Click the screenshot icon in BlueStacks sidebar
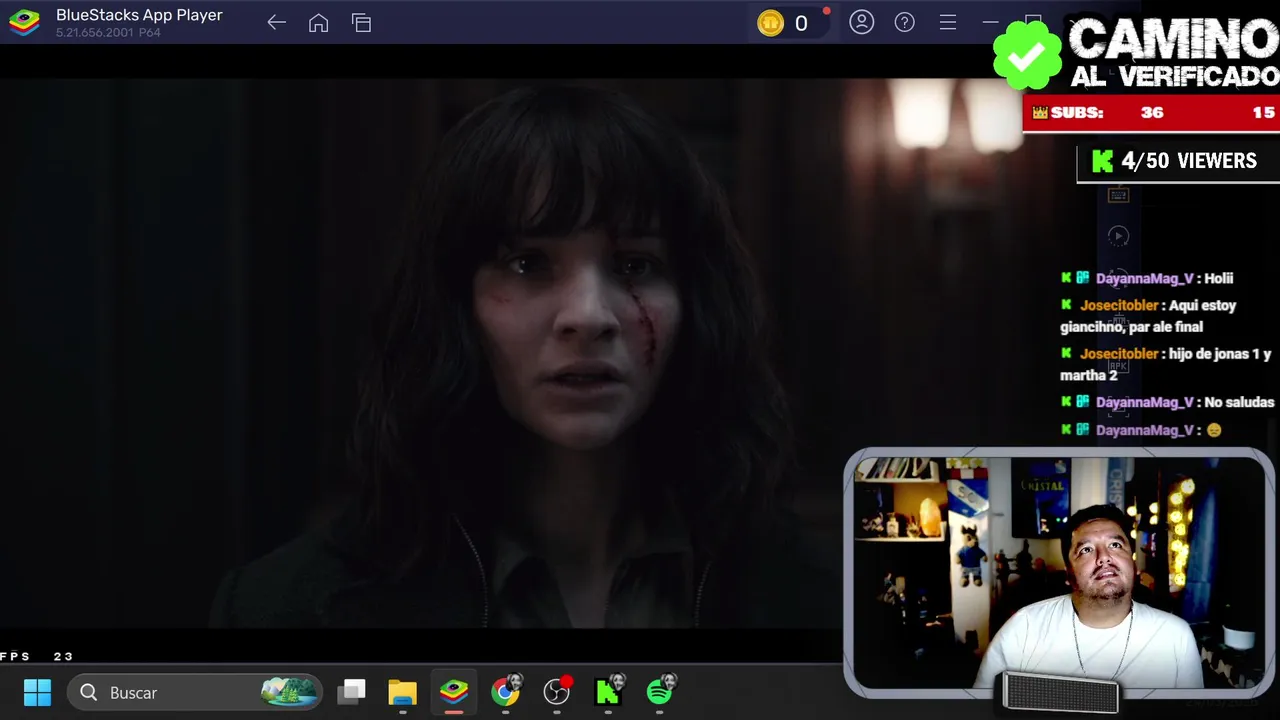1280x720 pixels. tap(1118, 407)
